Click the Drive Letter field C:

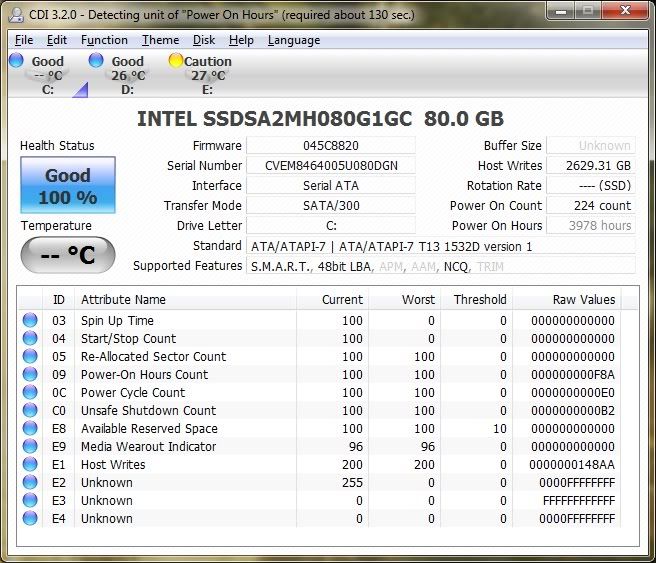pos(331,226)
